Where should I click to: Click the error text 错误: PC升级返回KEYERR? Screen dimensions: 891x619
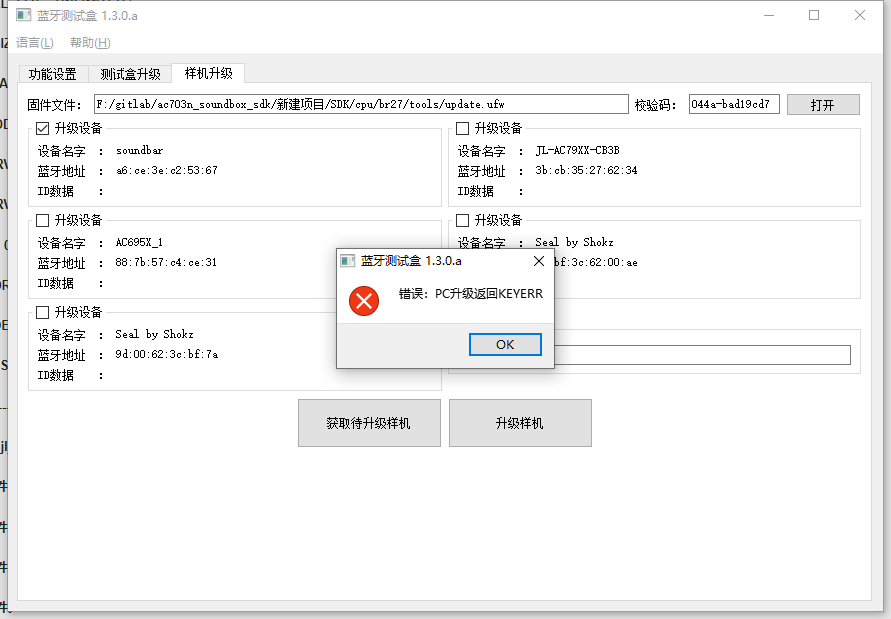click(471, 294)
